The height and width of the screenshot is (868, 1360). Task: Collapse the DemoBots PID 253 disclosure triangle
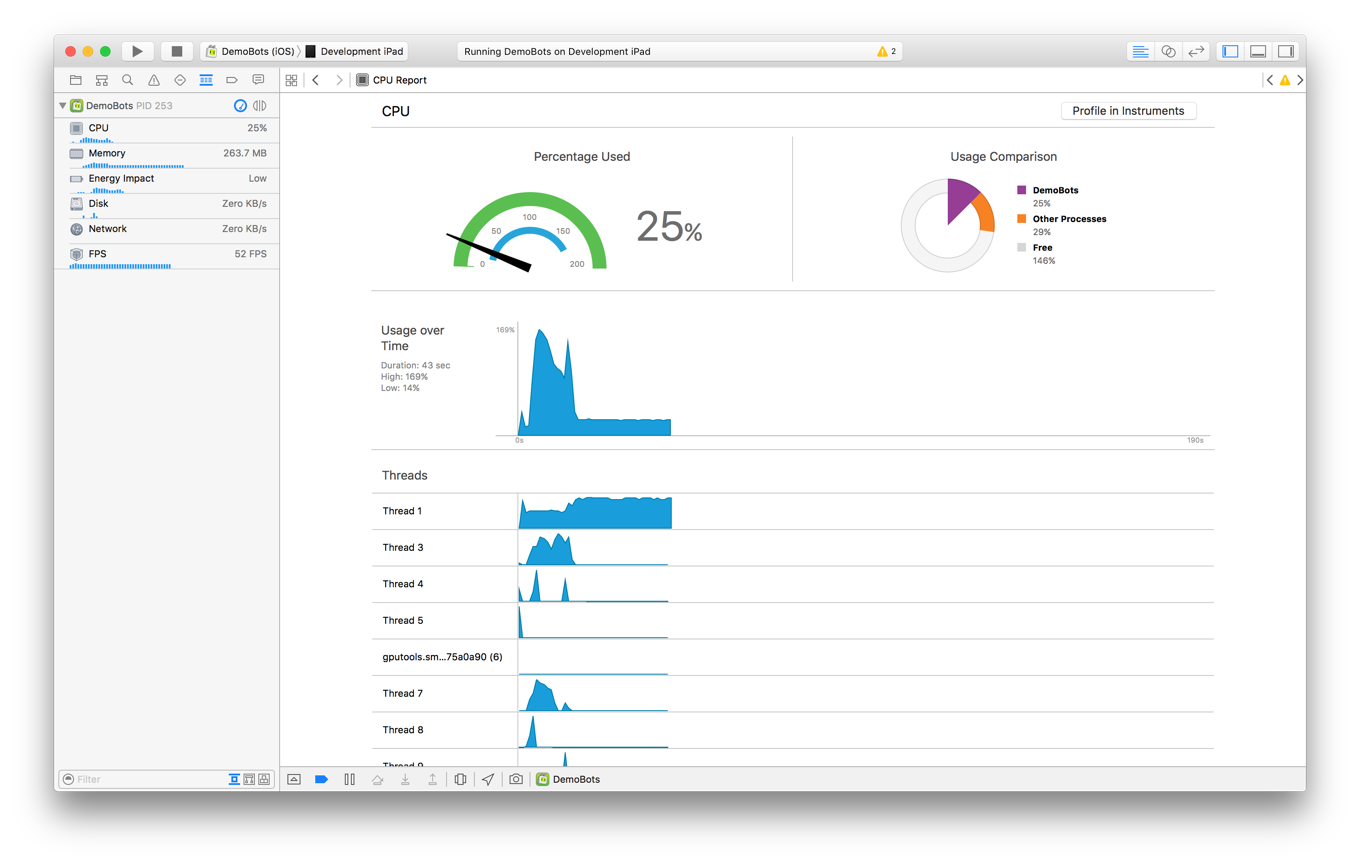pyautogui.click(x=62, y=105)
